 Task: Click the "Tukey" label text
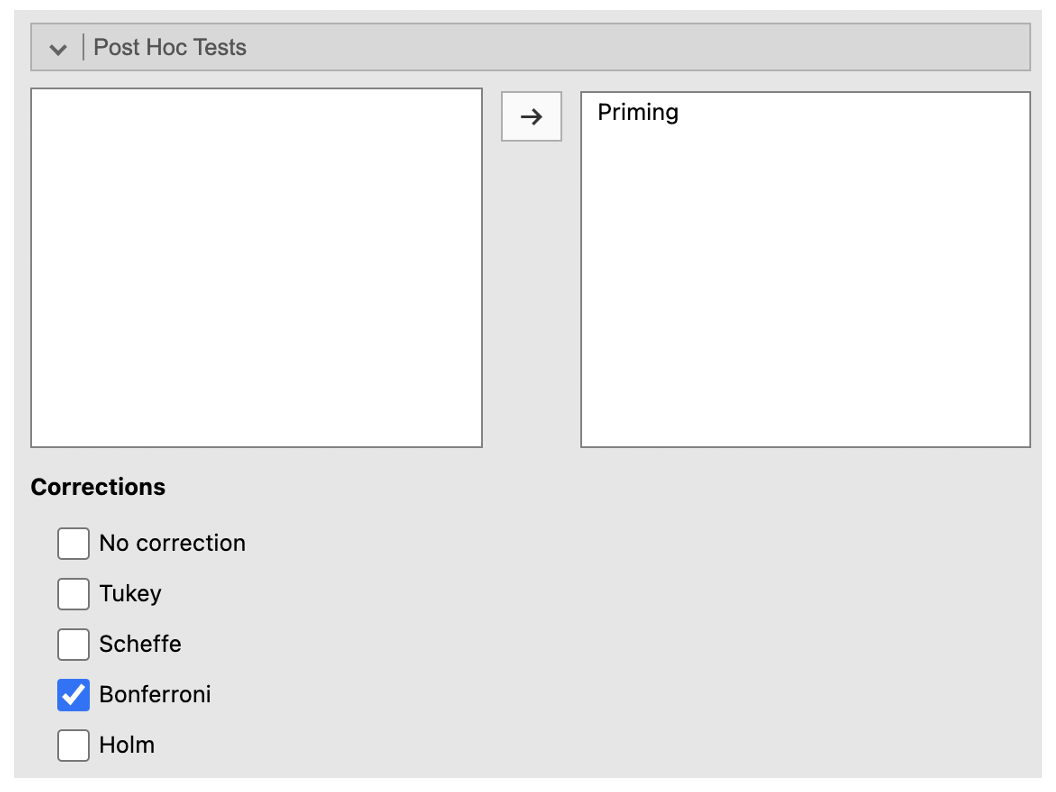(130, 594)
